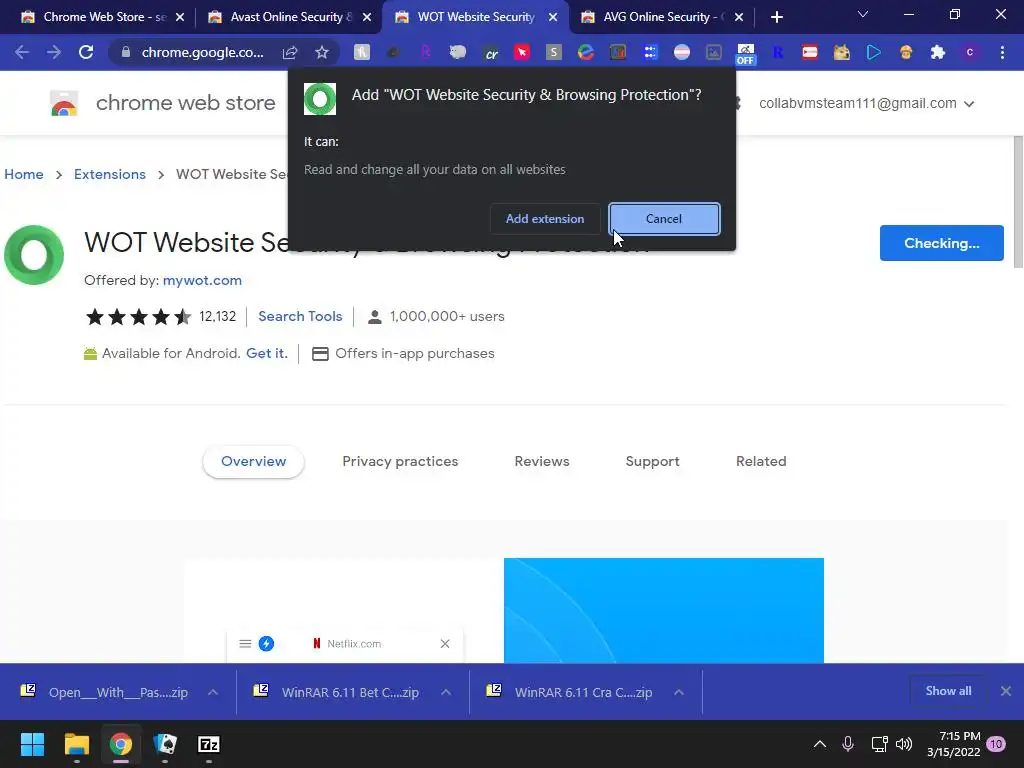The height and width of the screenshot is (768, 1024).
Task: Cancel the add extension dialog
Action: [664, 219]
